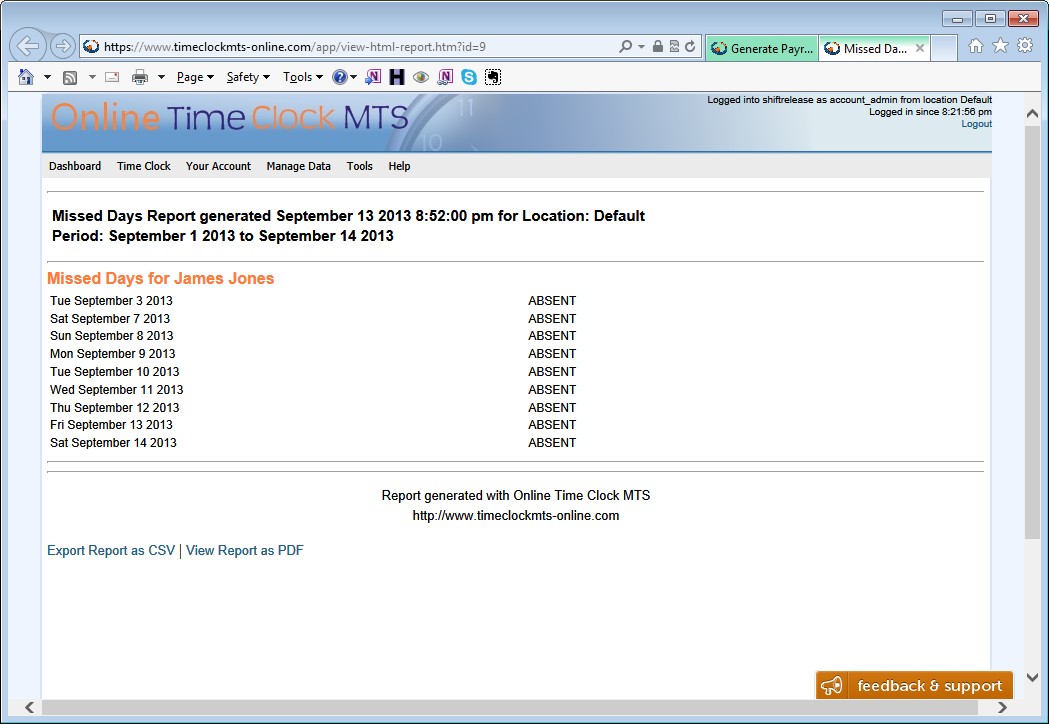This screenshot has height=724, width=1049.
Task: Click the black H toolbar icon
Action: tap(397, 77)
